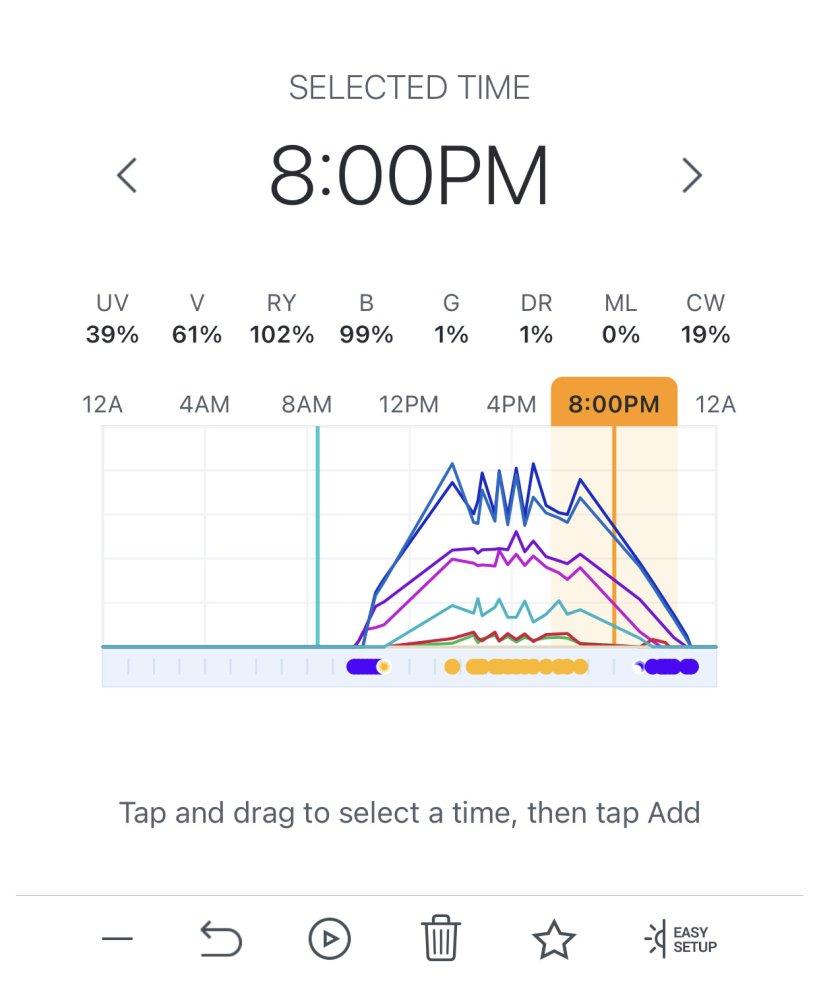Select the ML 0% channel

[621, 319]
